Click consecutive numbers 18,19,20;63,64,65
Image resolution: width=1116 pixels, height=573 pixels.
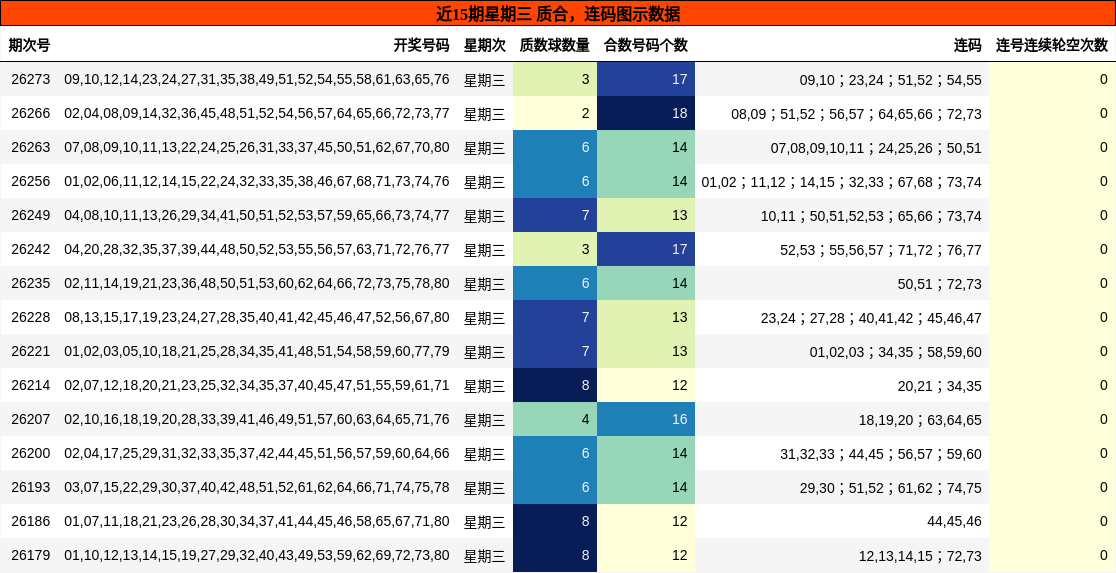click(920, 420)
